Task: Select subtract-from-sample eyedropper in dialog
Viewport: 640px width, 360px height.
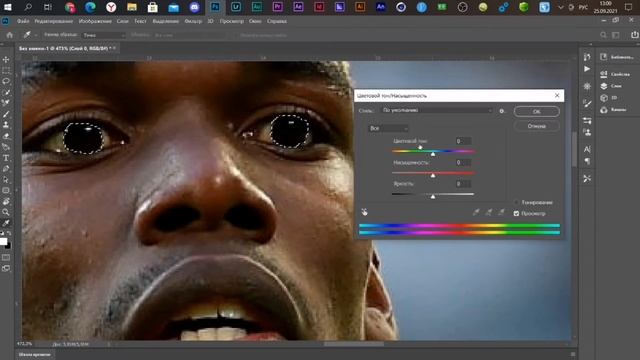Action: tap(501, 212)
